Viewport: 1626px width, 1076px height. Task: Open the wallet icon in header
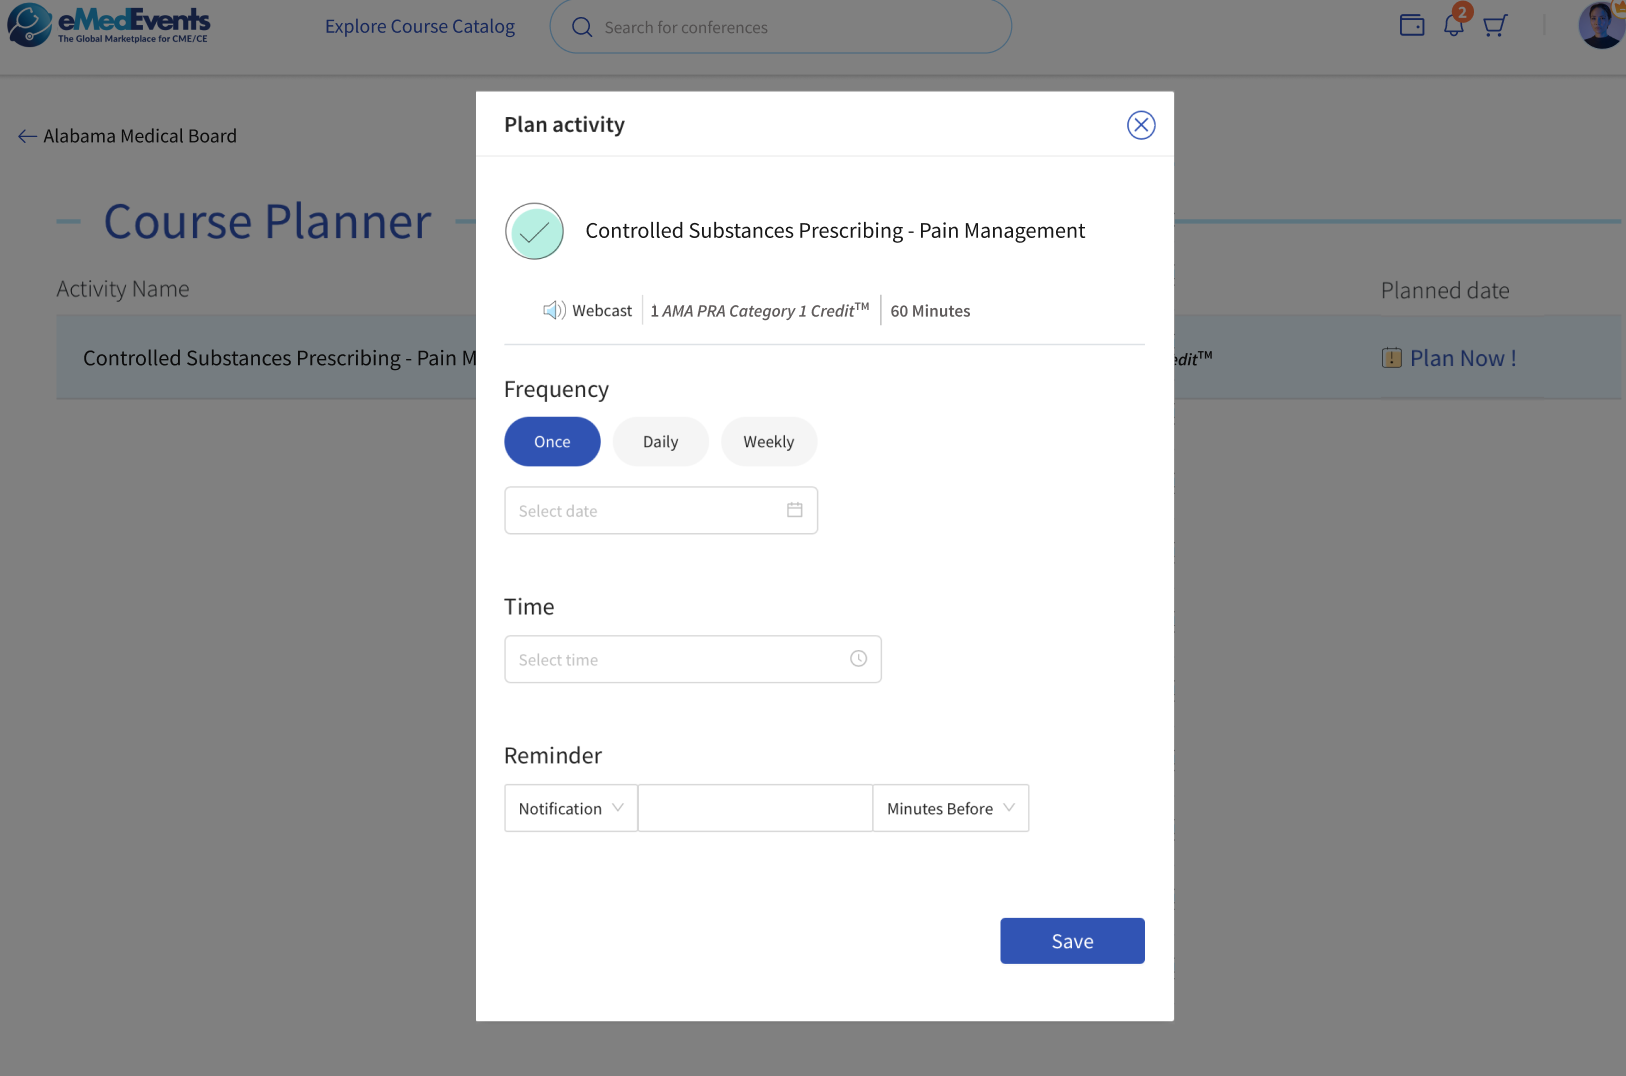coord(1412,26)
